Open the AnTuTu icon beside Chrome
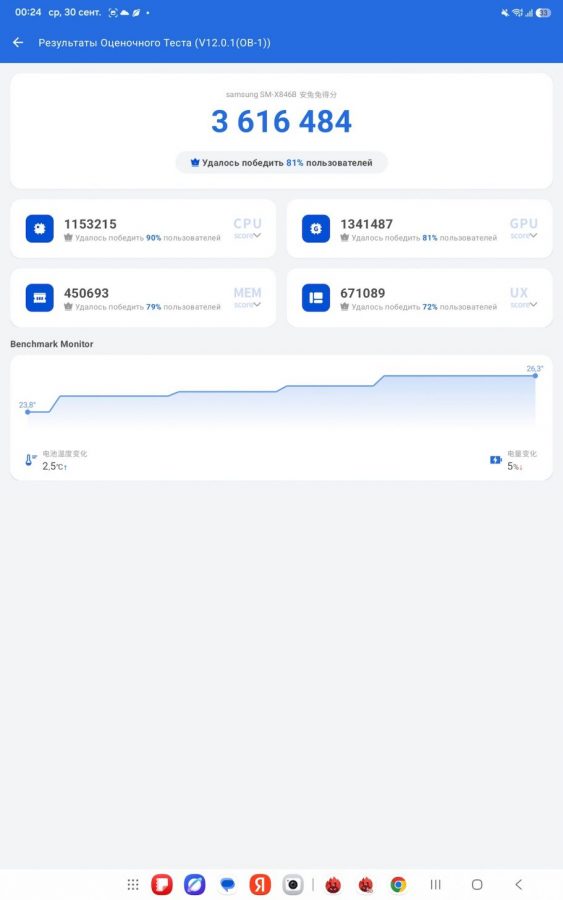The image size is (563, 900). tap(366, 885)
